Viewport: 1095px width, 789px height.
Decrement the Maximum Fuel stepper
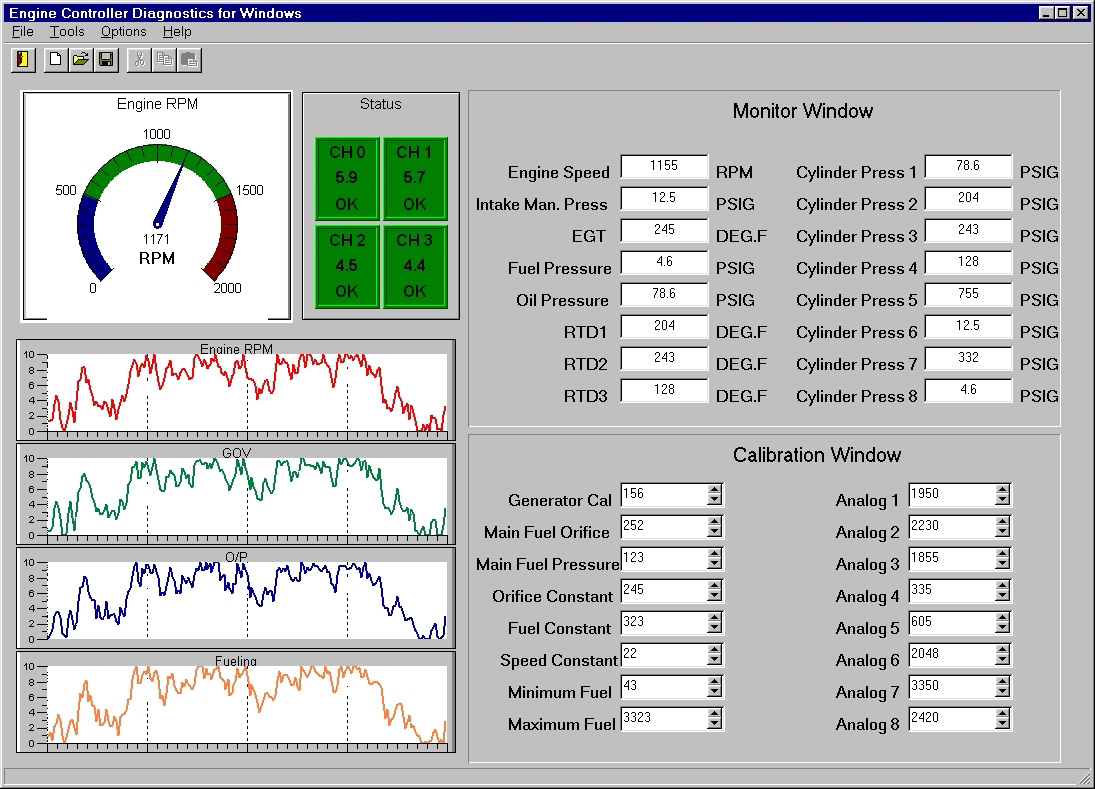(x=714, y=724)
